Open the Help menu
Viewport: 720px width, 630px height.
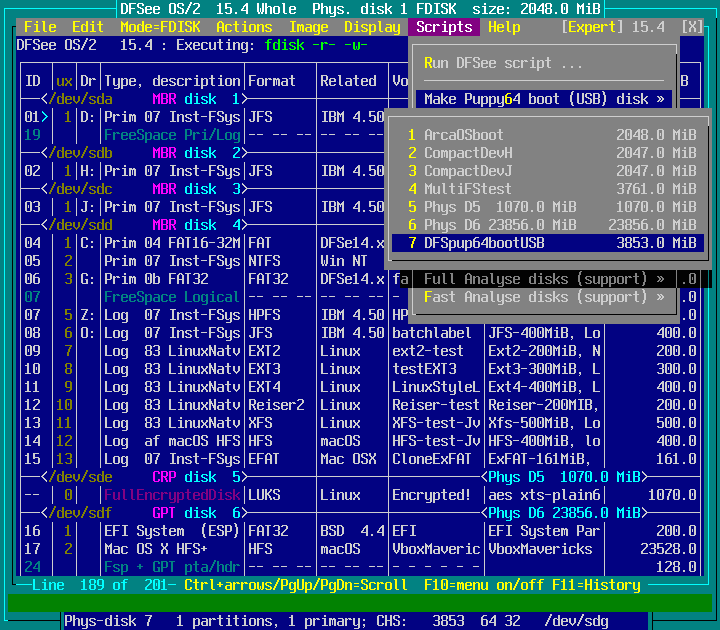504,27
